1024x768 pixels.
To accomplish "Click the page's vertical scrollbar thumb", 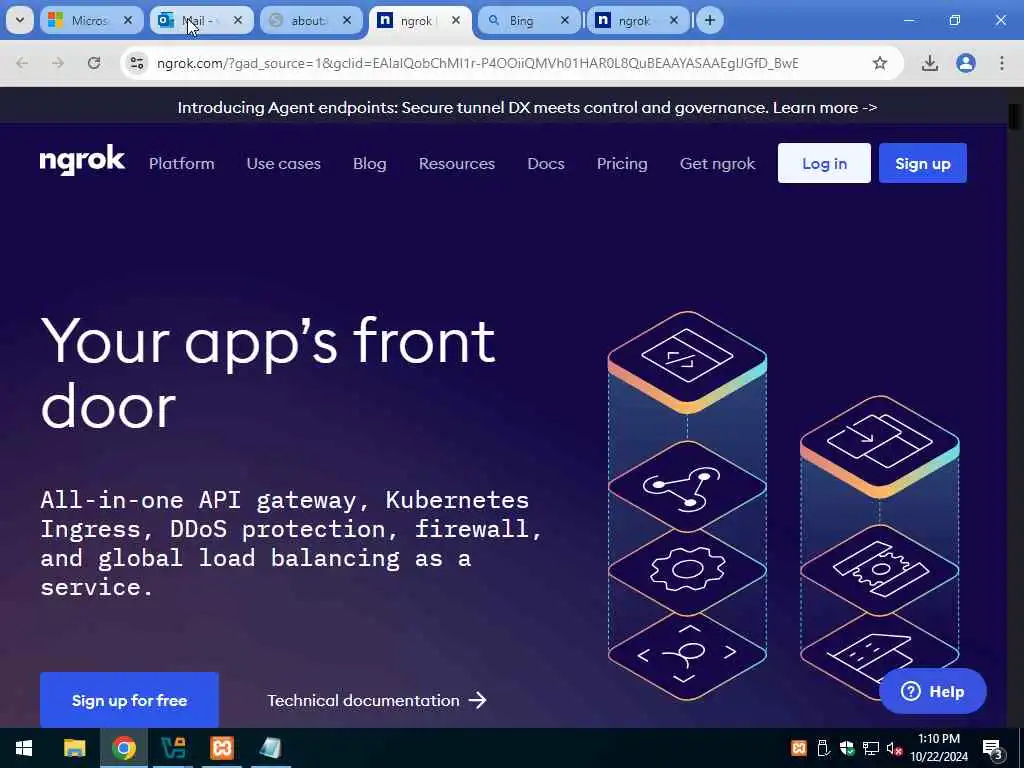I will coord(1014,117).
